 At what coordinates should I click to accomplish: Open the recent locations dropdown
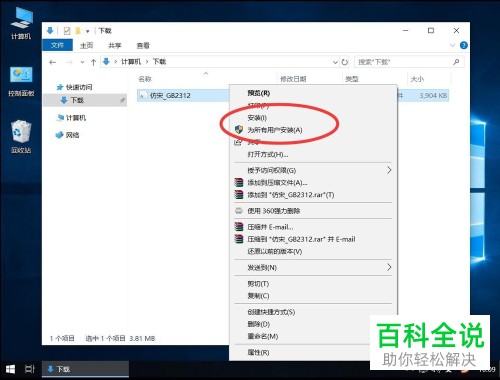(x=82, y=62)
